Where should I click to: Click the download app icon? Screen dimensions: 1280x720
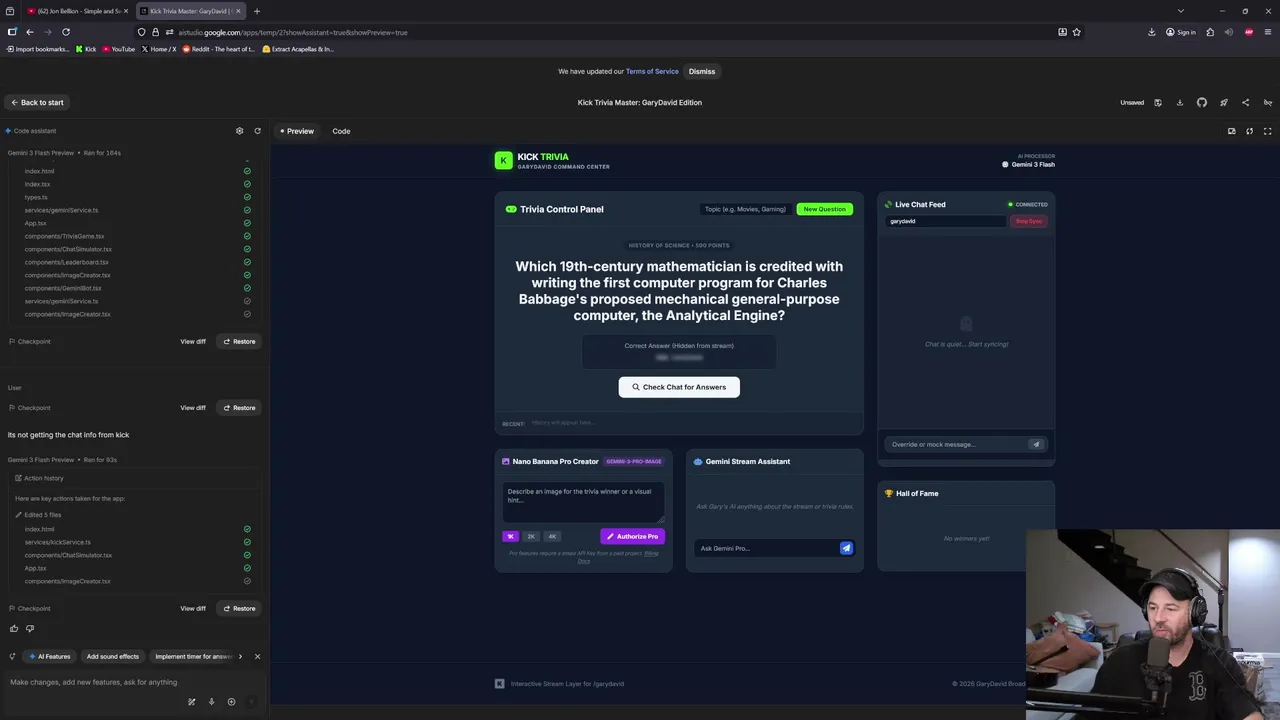(x=1180, y=102)
